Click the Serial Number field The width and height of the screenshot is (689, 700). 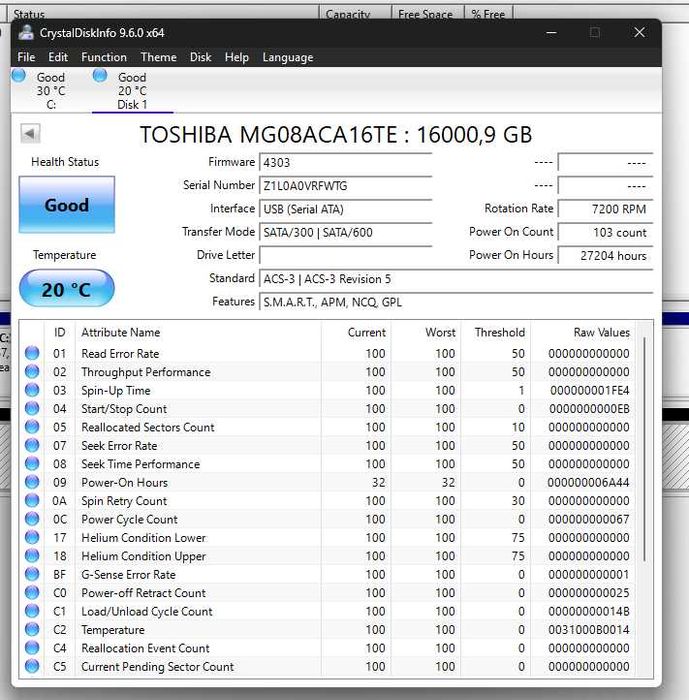point(345,186)
